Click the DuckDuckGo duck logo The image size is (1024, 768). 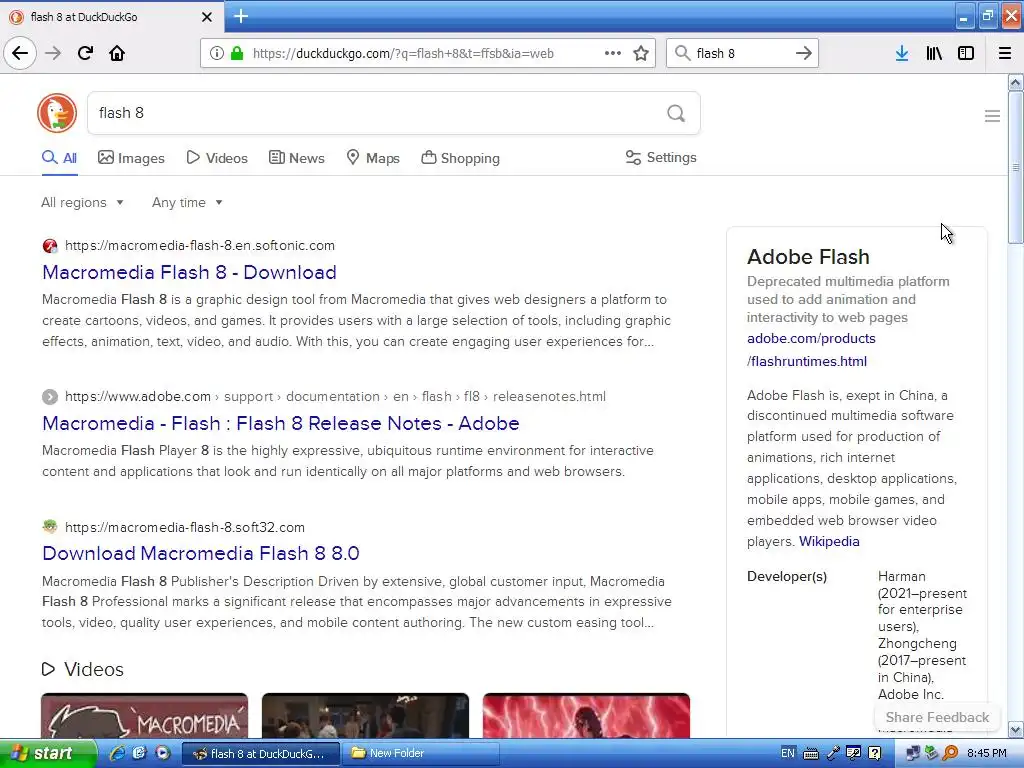(57, 113)
